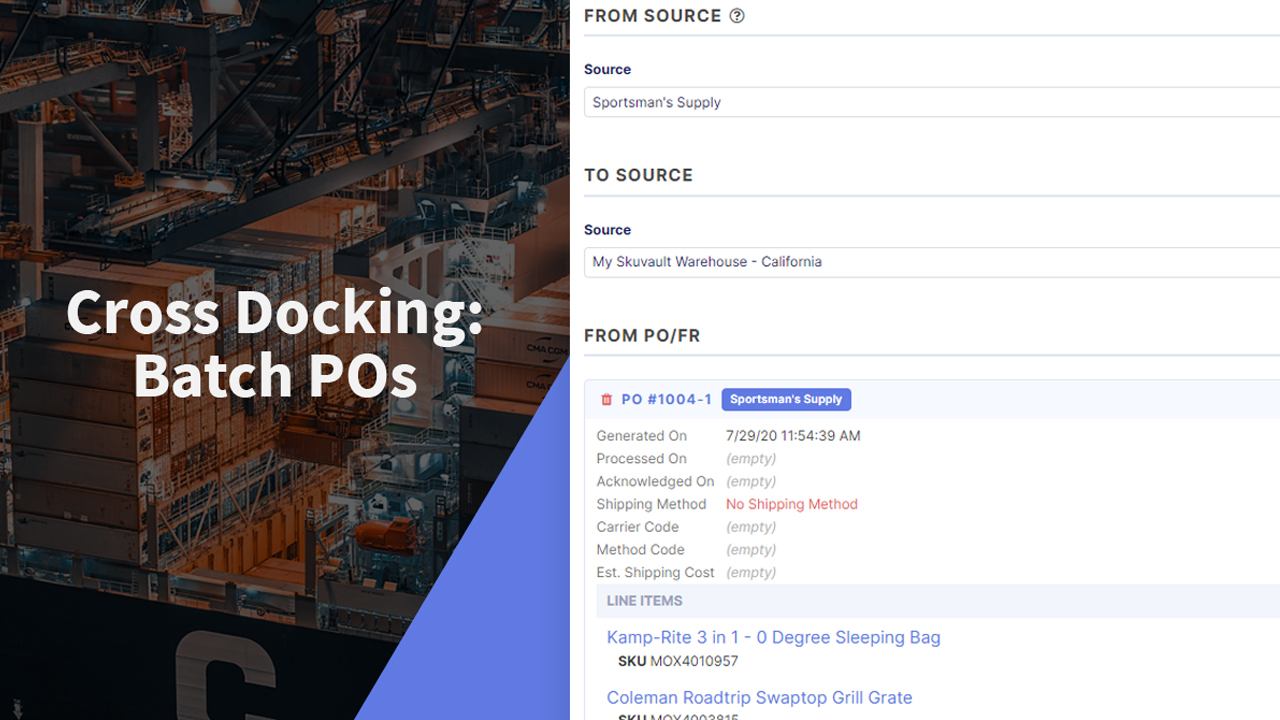Click the SKU value MOX4010957
This screenshot has height=720, width=1280.
(x=694, y=661)
